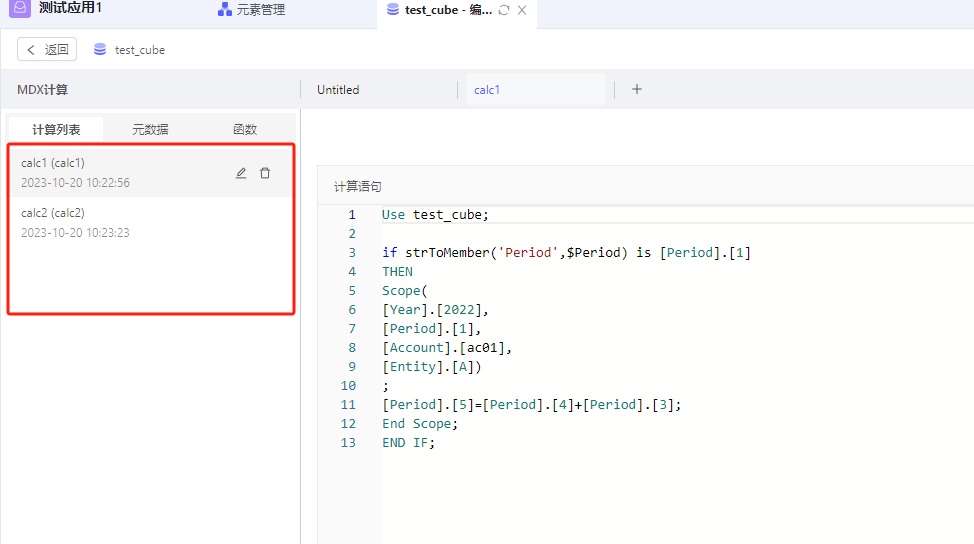Edit calc1 with the pencil icon
Image resolution: width=974 pixels, height=544 pixels.
pyautogui.click(x=241, y=173)
